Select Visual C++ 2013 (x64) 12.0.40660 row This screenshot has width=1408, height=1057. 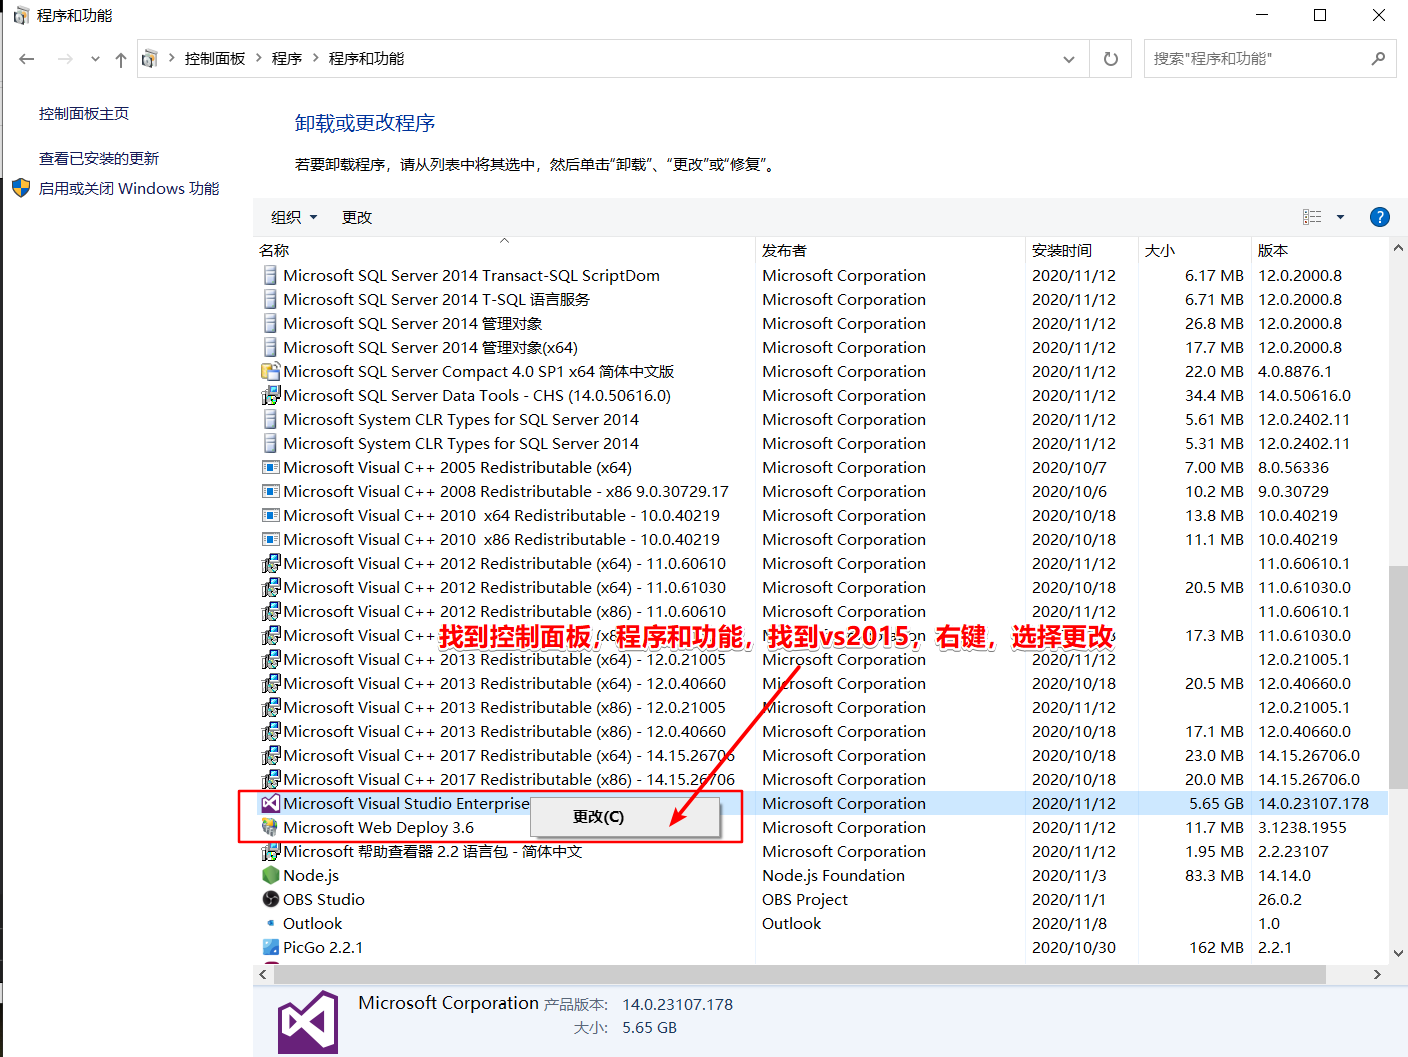tap(822, 684)
